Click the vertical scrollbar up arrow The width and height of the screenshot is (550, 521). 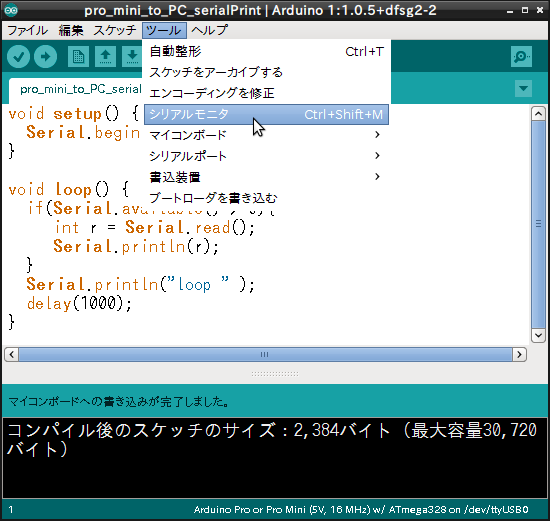pyautogui.click(x=538, y=114)
